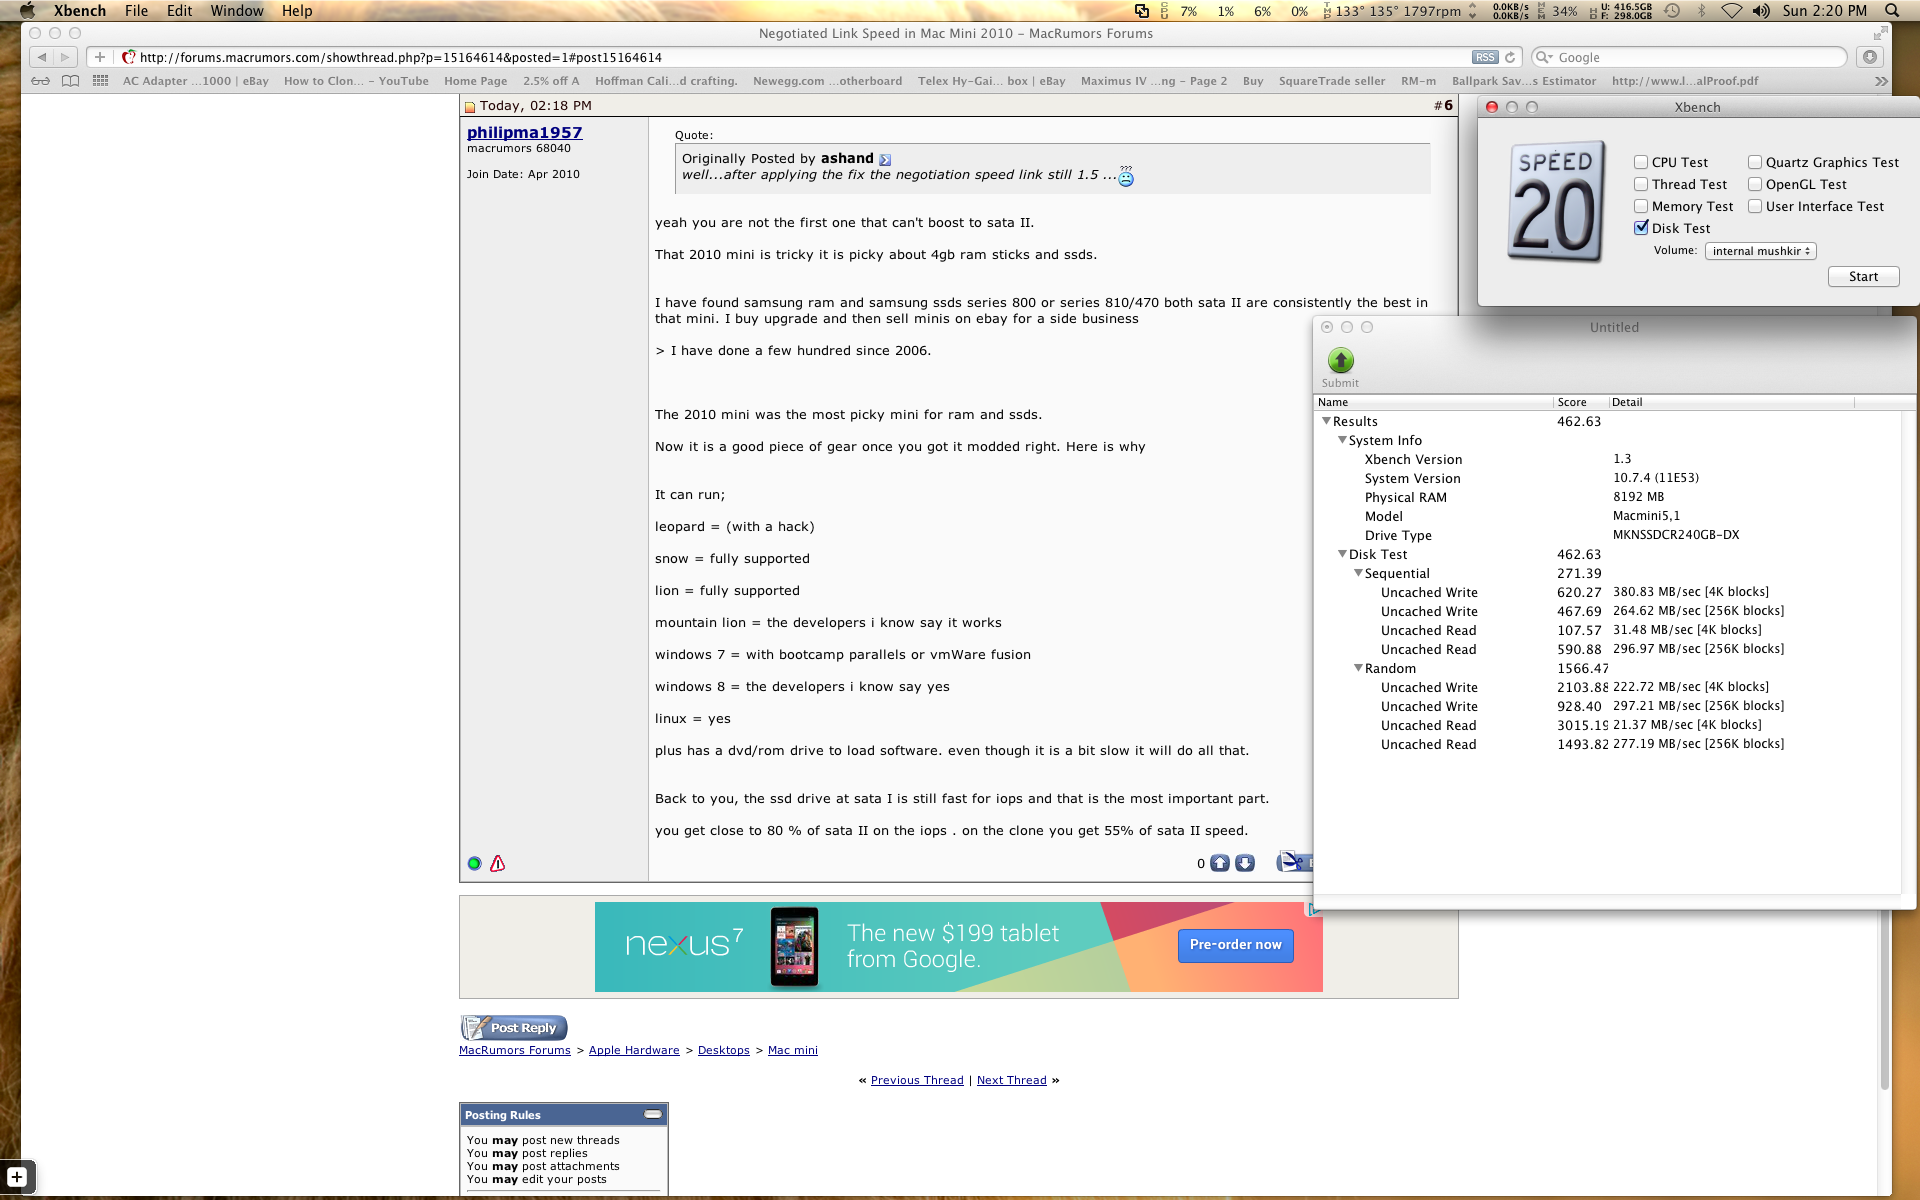Viewport: 1920px width, 1200px height.
Task: Collapse the Sequential results triangle
Action: (x=1358, y=573)
